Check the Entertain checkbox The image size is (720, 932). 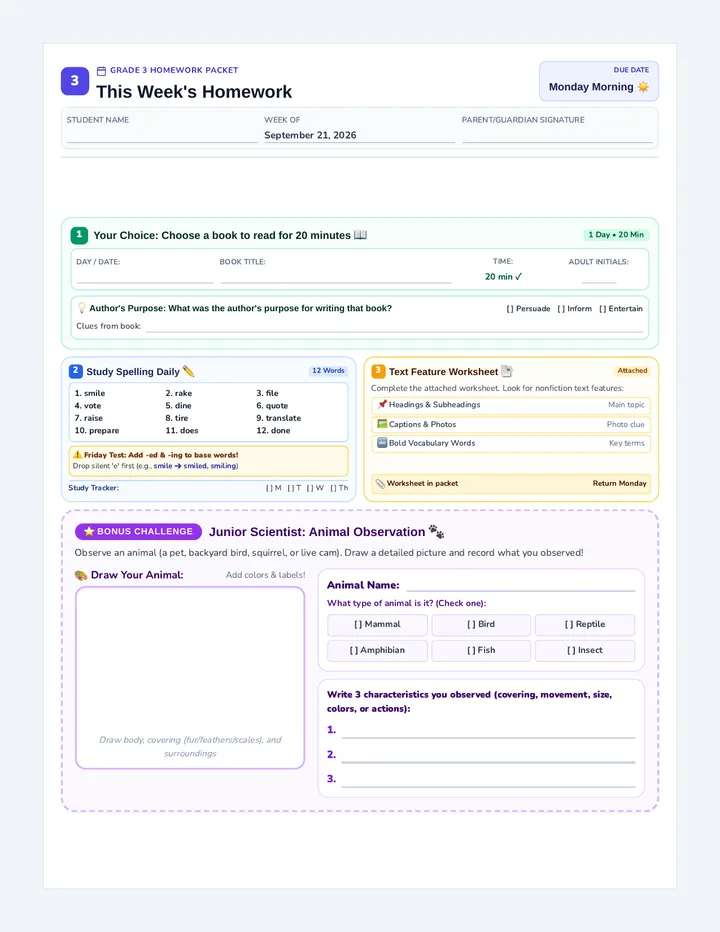coord(603,308)
